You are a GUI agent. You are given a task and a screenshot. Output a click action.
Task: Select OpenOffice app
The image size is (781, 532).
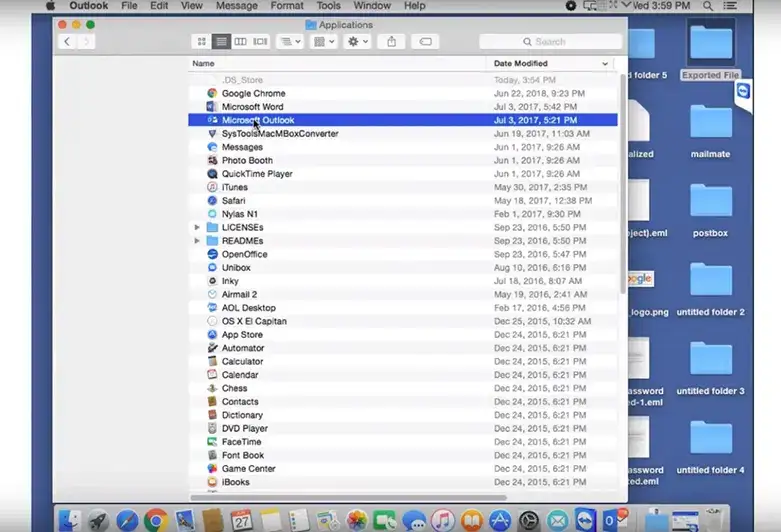(402, 254)
